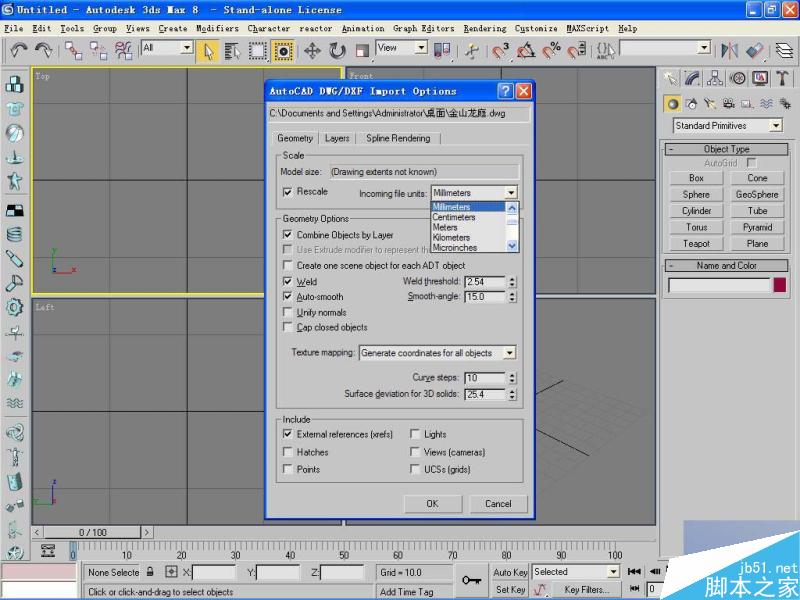Enable the Lights checkbox under Include
The image size is (800, 600).
click(x=416, y=434)
